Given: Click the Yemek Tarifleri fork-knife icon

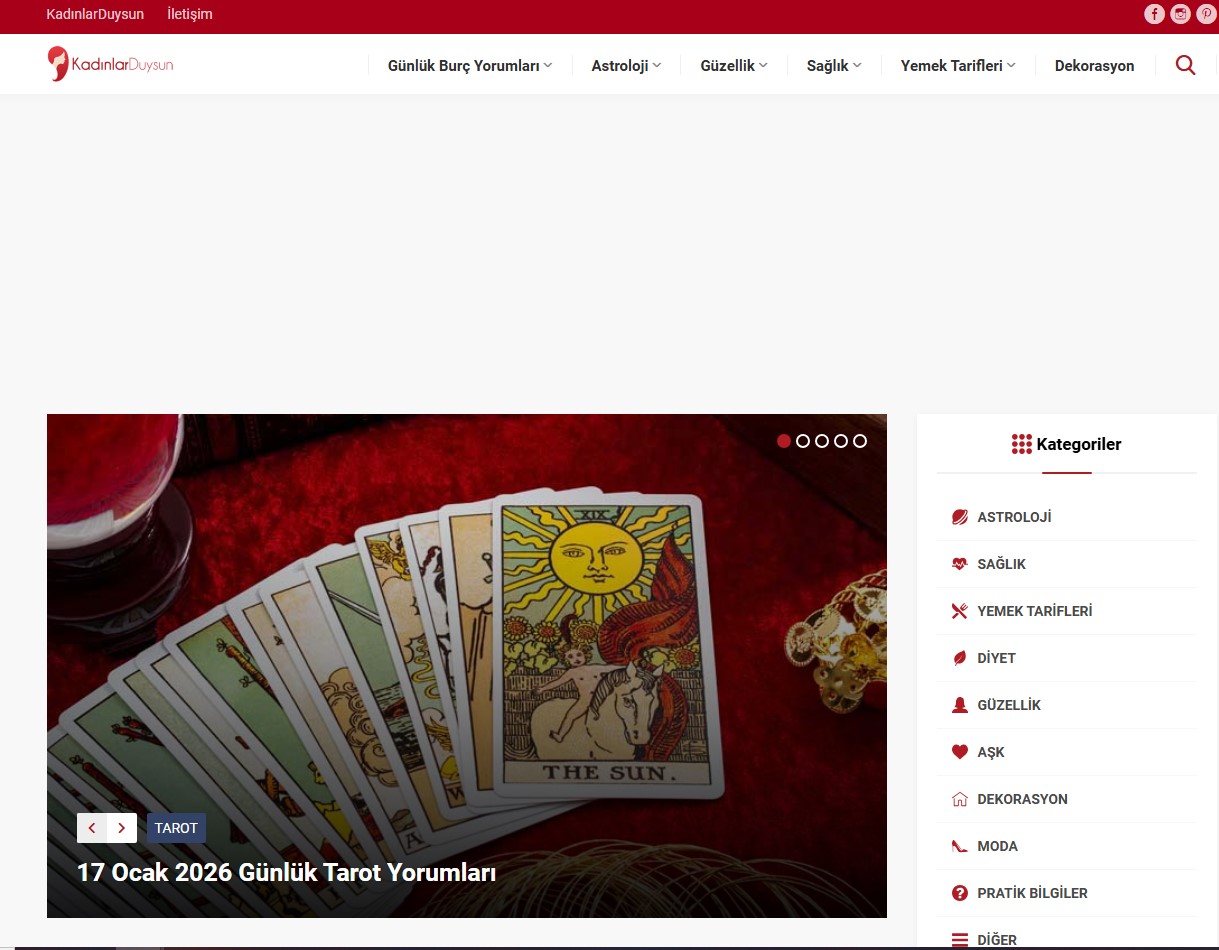Looking at the screenshot, I should pyautogui.click(x=959, y=611).
